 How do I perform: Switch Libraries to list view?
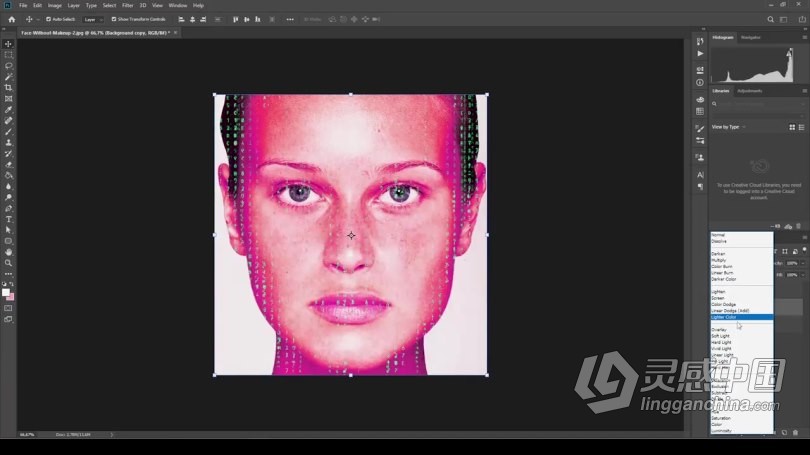[x=801, y=127]
